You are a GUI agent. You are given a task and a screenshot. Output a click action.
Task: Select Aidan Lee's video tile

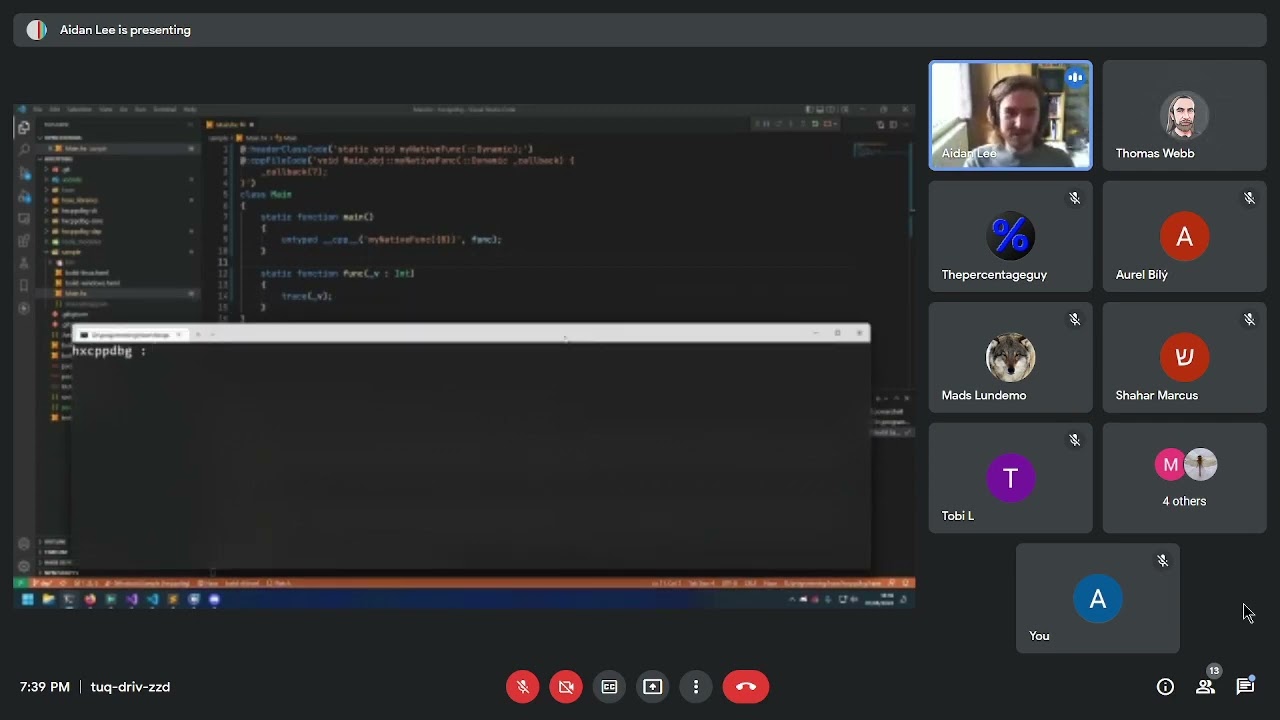tap(1010, 115)
